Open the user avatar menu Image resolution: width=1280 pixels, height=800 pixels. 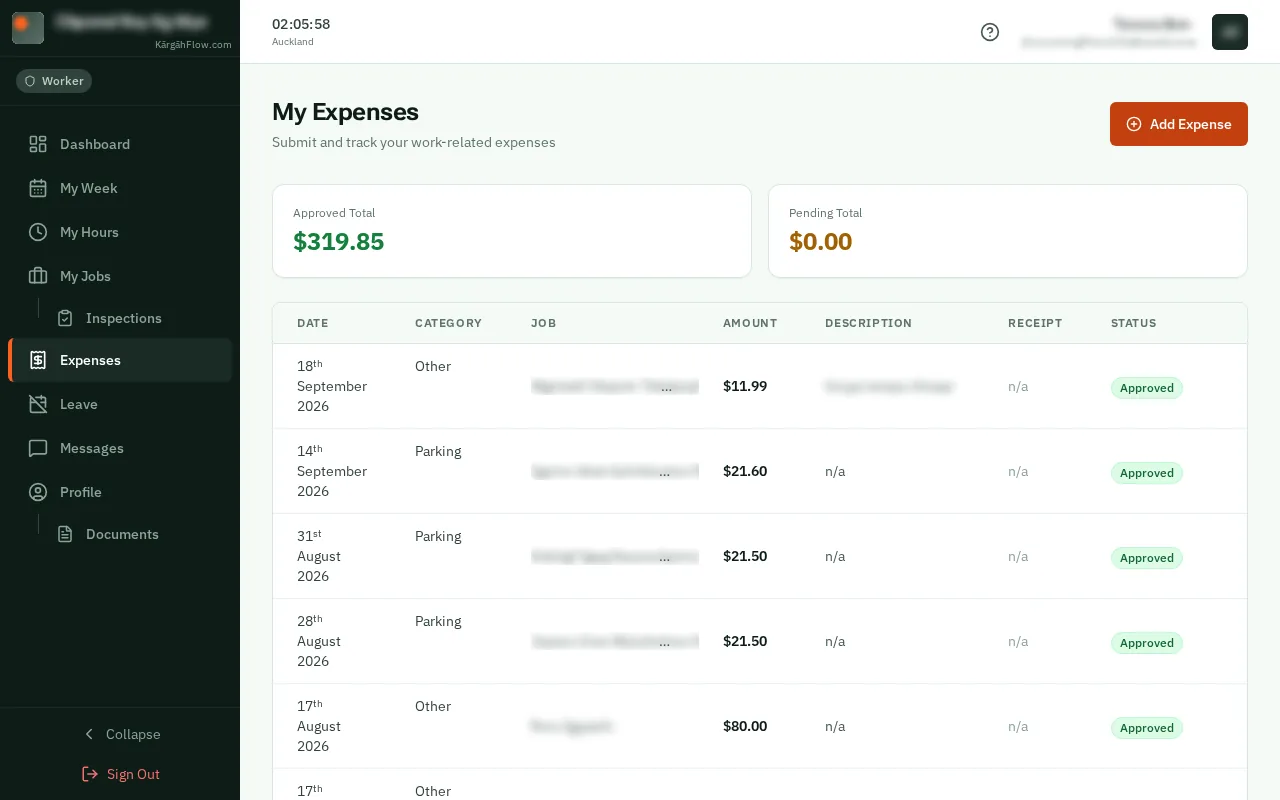pos(1230,32)
